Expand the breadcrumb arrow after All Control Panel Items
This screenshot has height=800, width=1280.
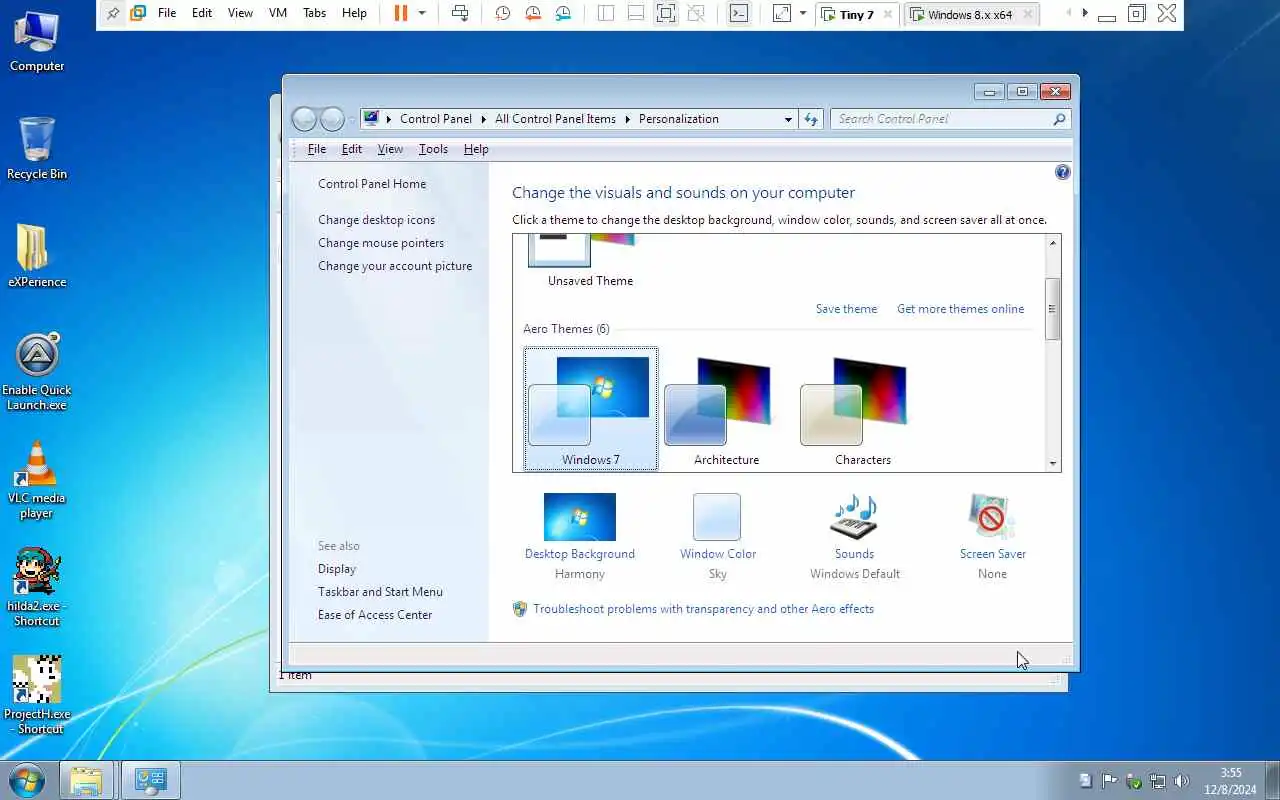click(628, 119)
